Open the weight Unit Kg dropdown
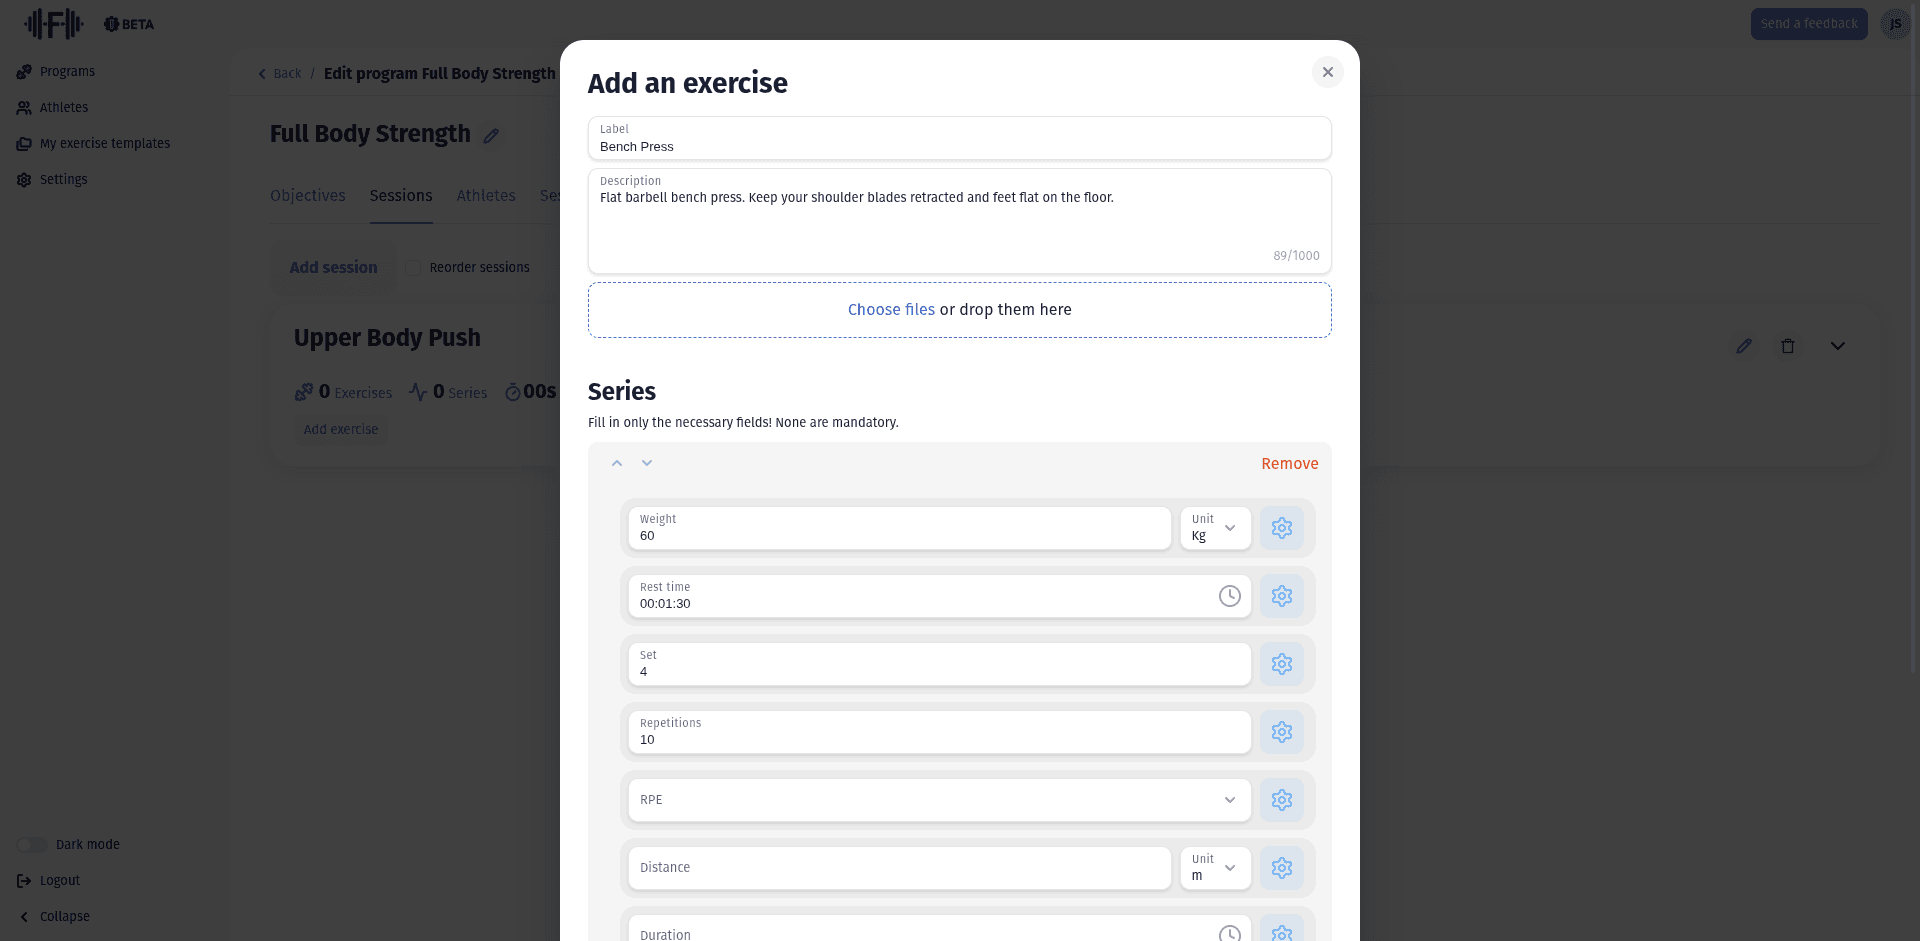 tap(1215, 528)
